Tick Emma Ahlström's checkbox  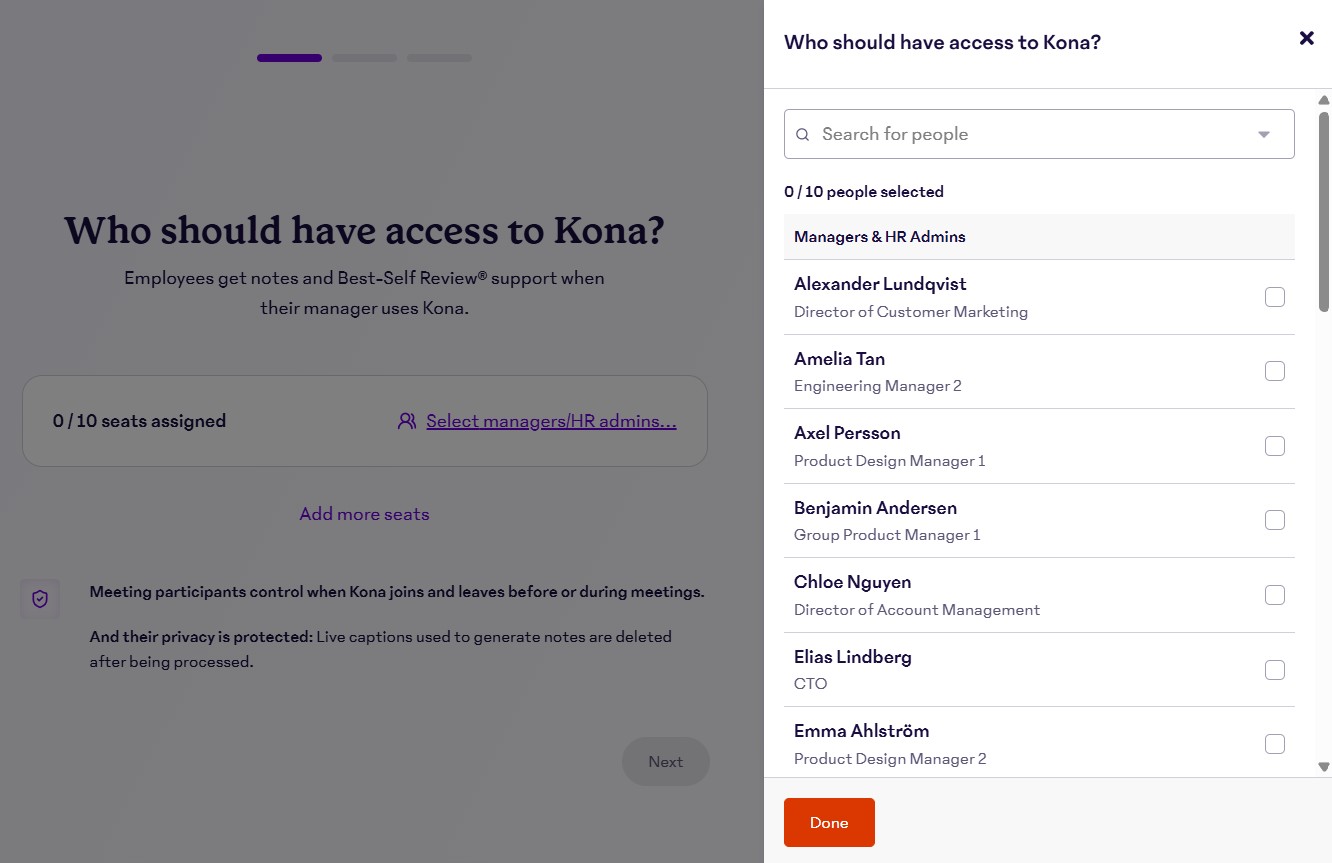(x=1274, y=744)
